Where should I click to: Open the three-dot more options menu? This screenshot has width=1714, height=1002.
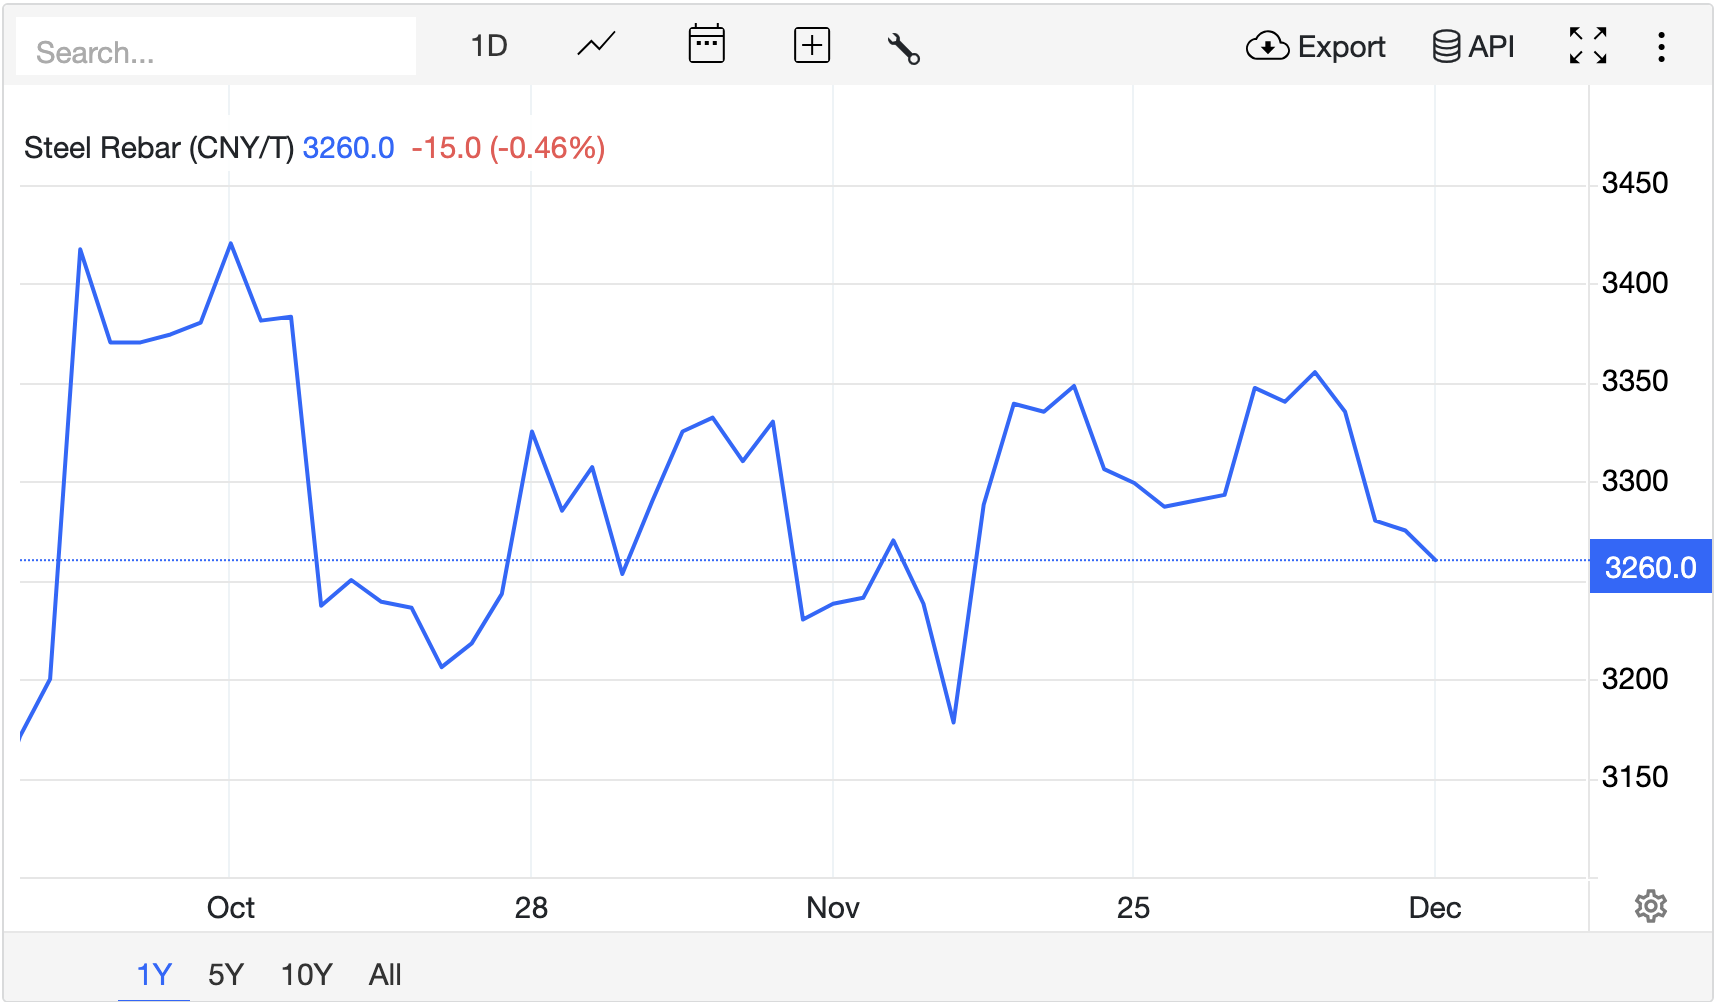point(1660,47)
